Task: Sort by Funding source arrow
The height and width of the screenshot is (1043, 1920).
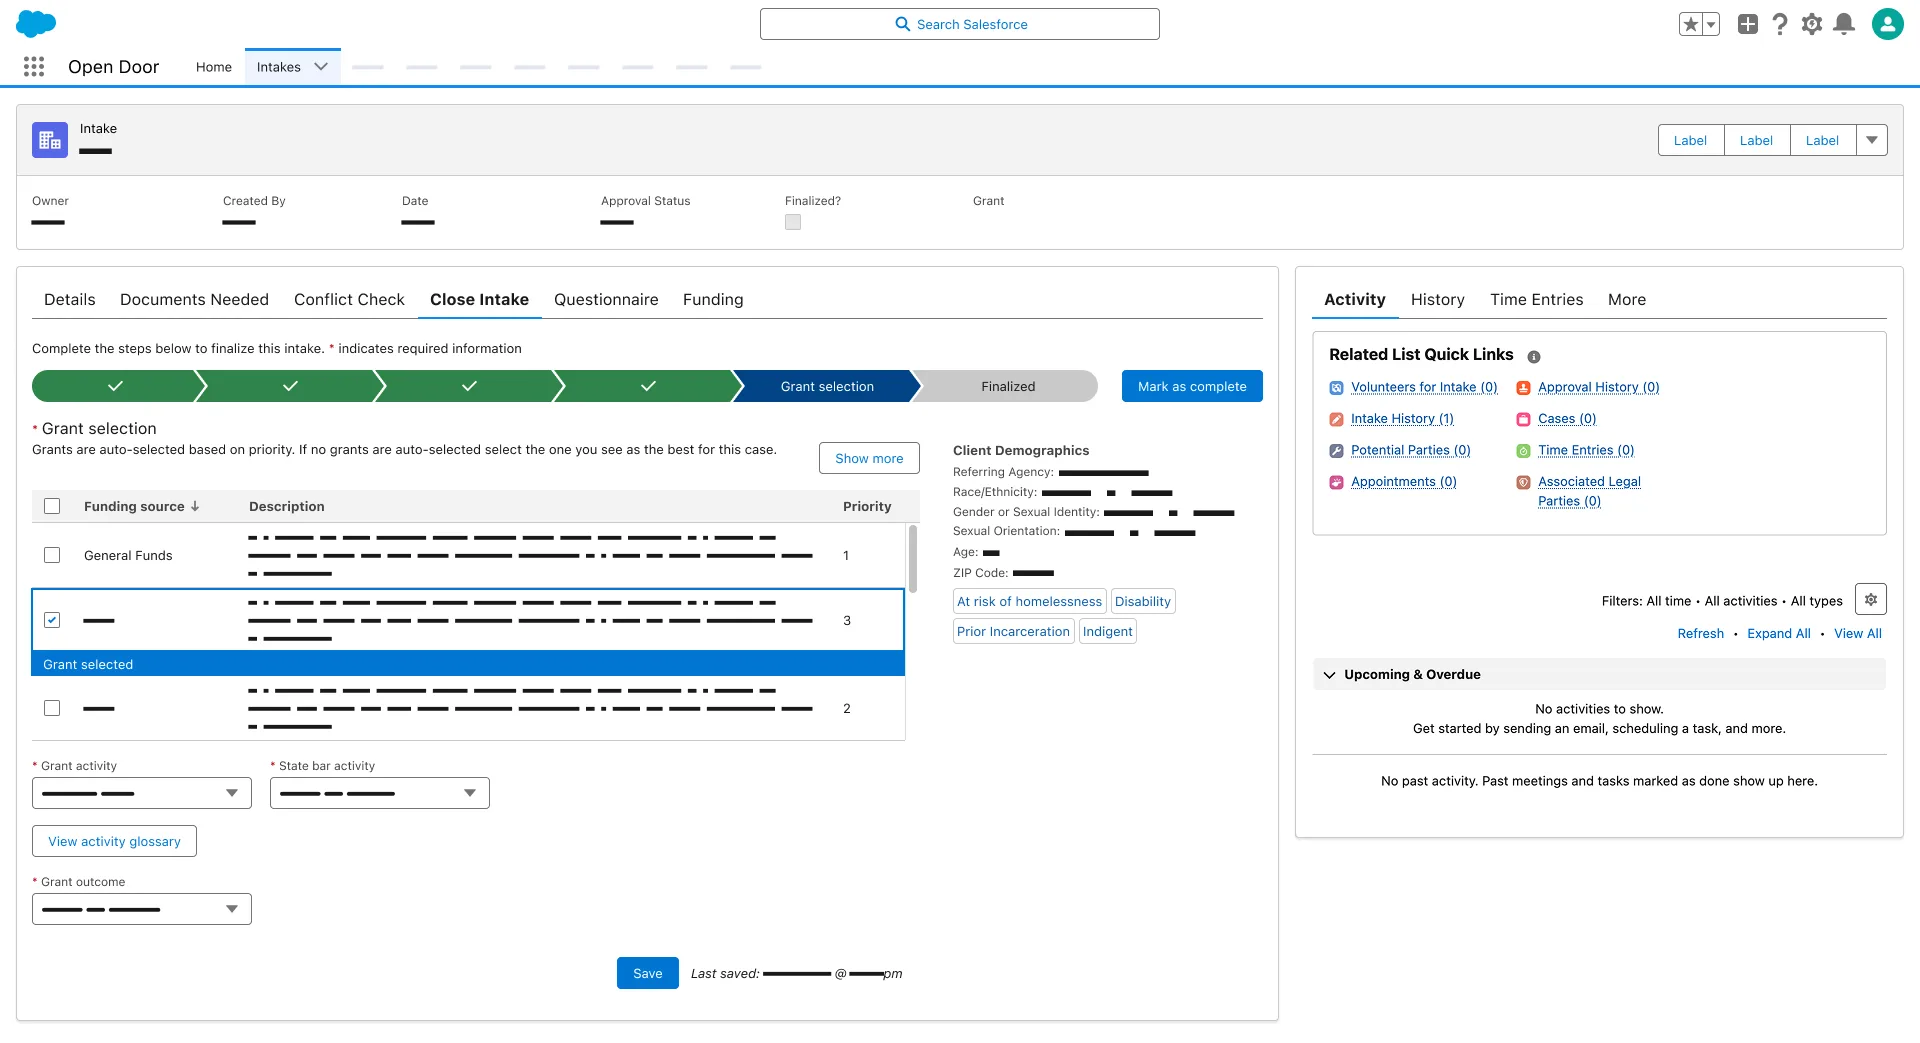Action: coord(195,506)
